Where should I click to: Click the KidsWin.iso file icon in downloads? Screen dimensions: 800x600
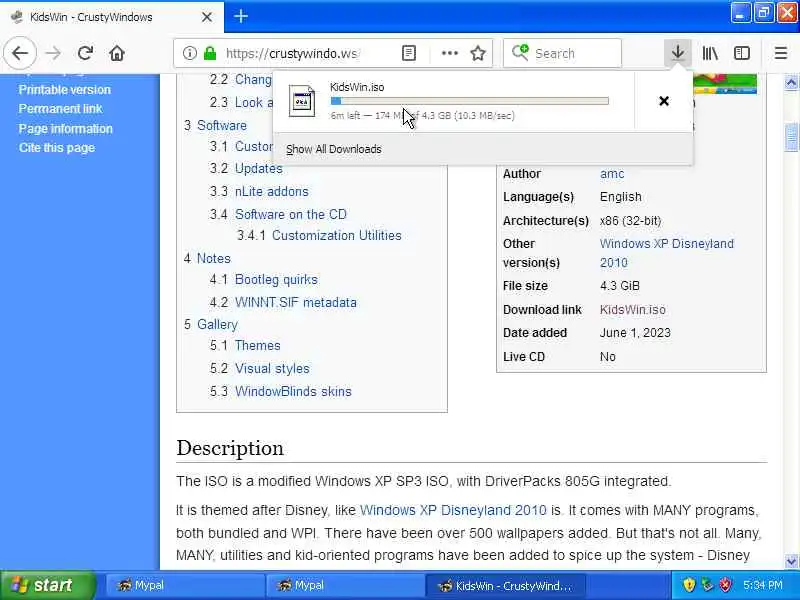(x=302, y=101)
